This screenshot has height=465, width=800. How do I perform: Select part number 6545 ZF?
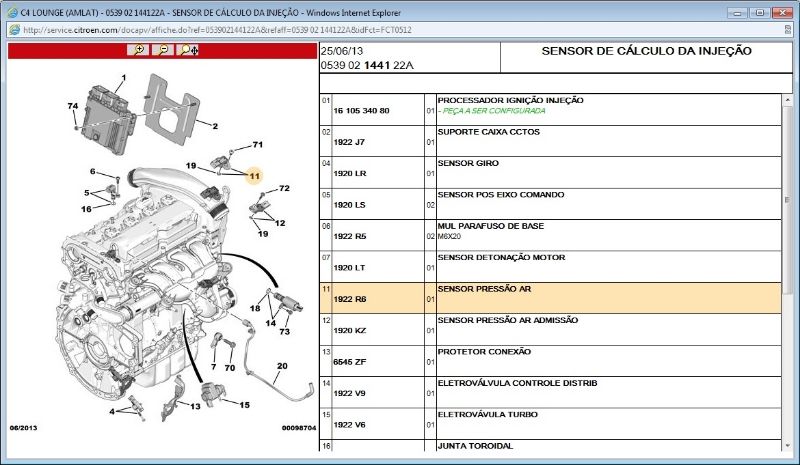[x=350, y=362]
